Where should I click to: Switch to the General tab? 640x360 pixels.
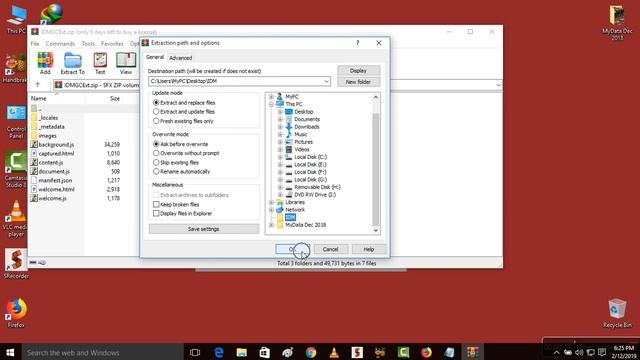coord(155,57)
